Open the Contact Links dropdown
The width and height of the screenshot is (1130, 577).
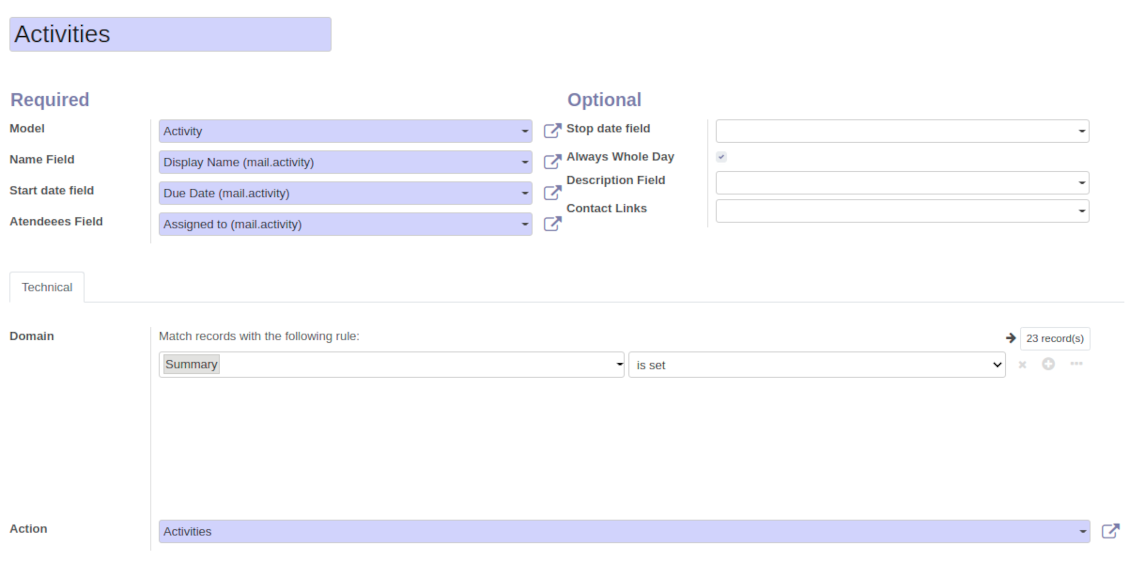tap(902, 211)
